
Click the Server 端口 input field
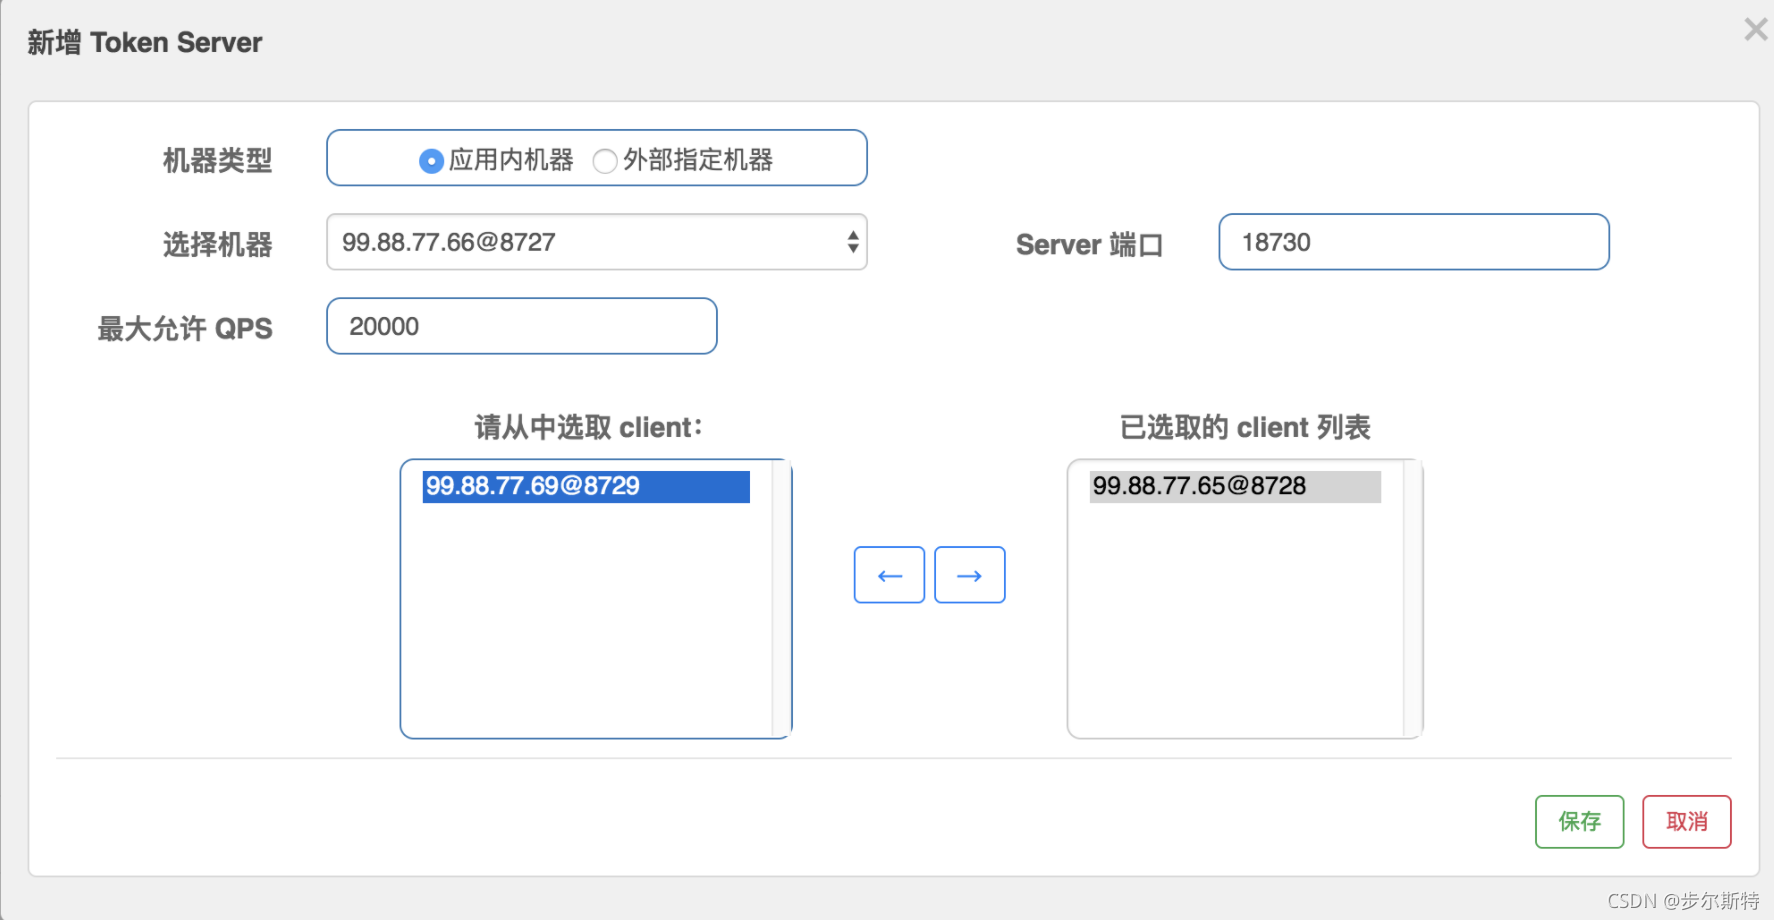pos(1413,242)
